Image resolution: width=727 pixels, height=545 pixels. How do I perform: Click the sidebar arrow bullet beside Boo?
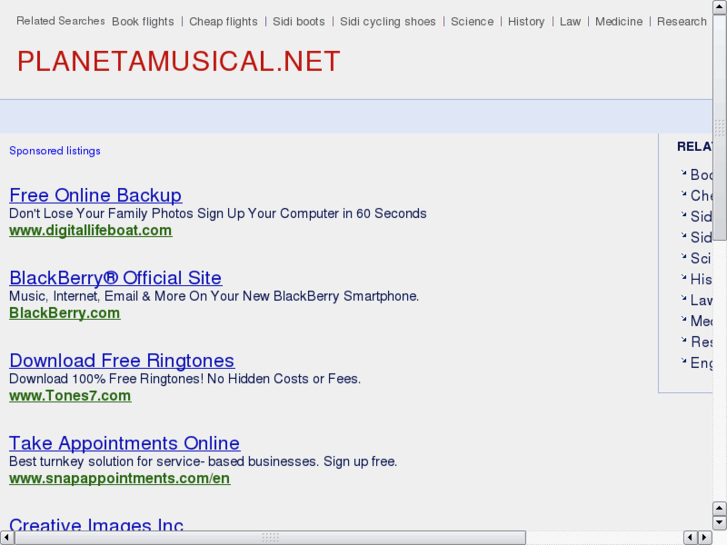tap(683, 173)
